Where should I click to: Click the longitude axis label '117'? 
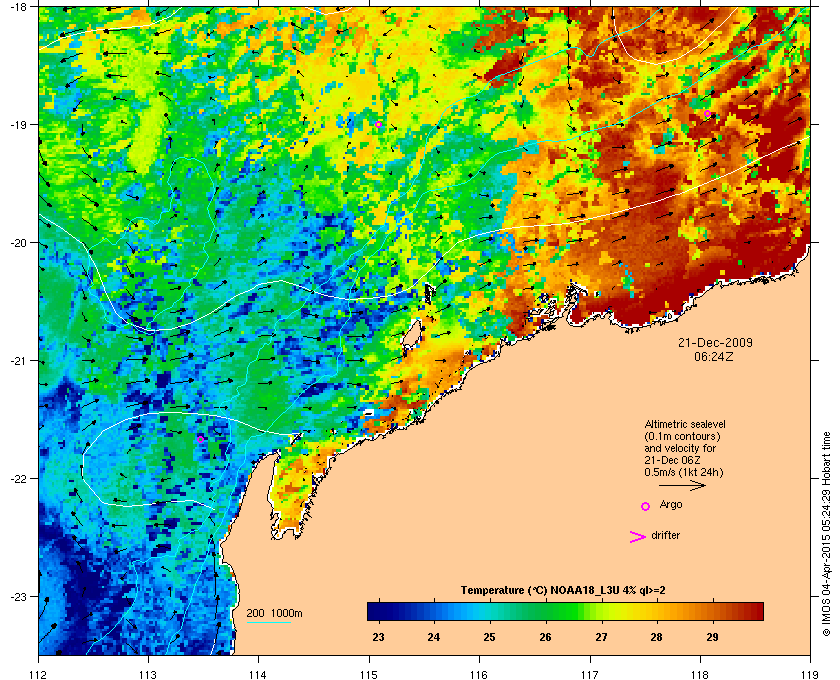click(x=590, y=675)
